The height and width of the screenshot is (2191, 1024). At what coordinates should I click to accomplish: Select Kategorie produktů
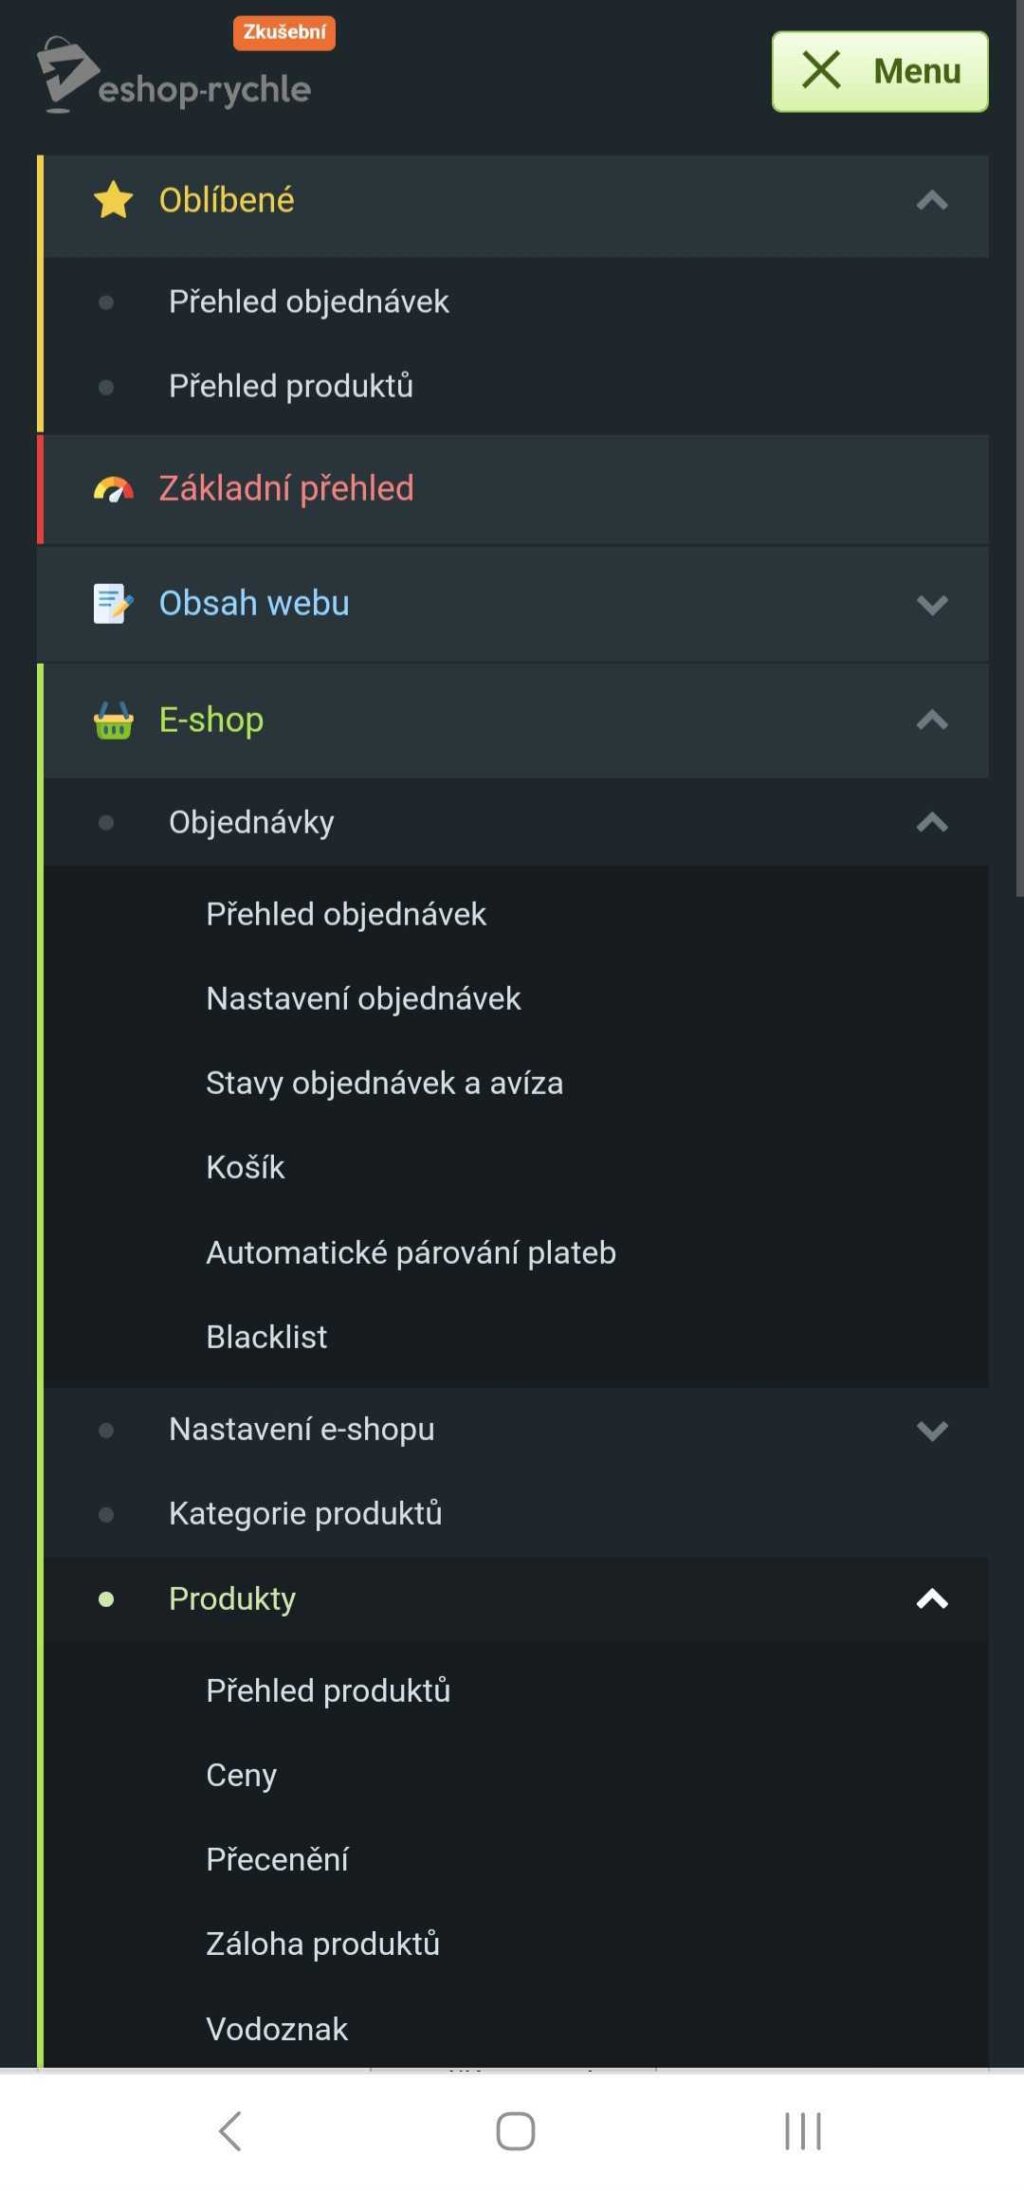point(305,1514)
